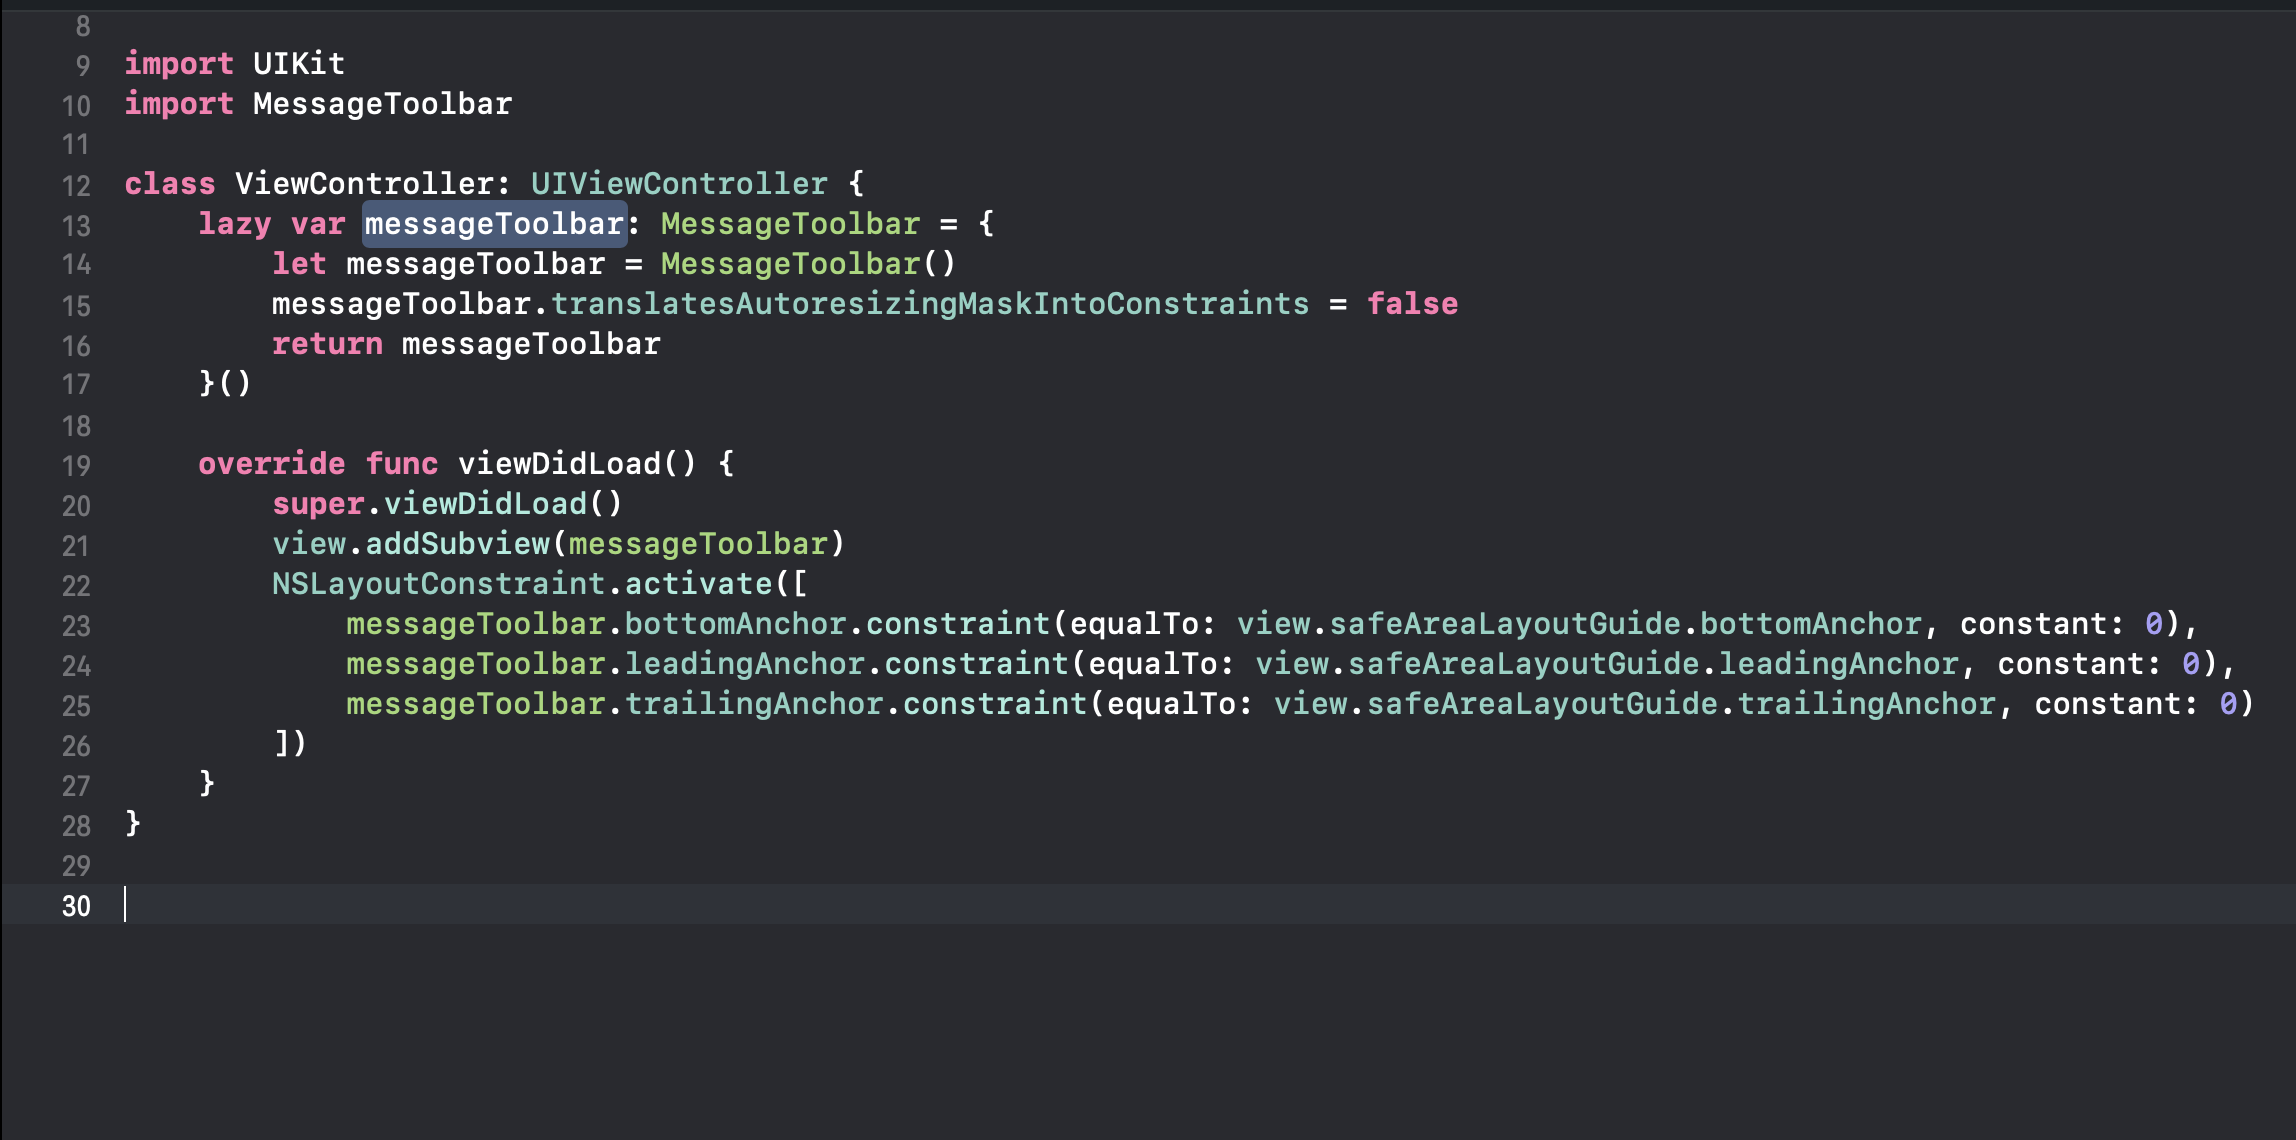Click line number 13 in the gutter

pyautogui.click(x=76, y=226)
